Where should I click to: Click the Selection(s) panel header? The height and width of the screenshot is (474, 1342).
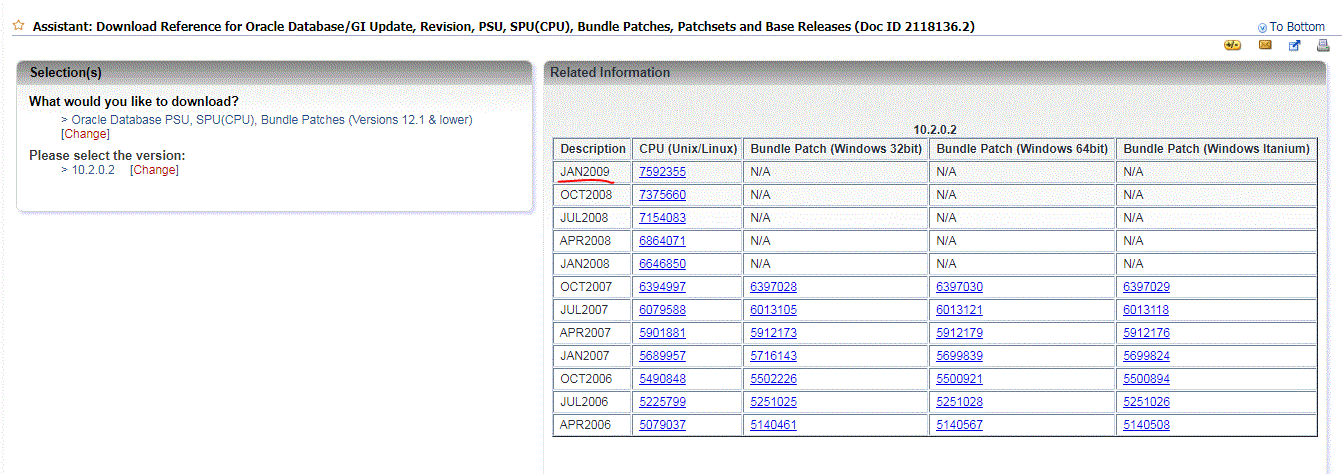pyautogui.click(x=274, y=73)
